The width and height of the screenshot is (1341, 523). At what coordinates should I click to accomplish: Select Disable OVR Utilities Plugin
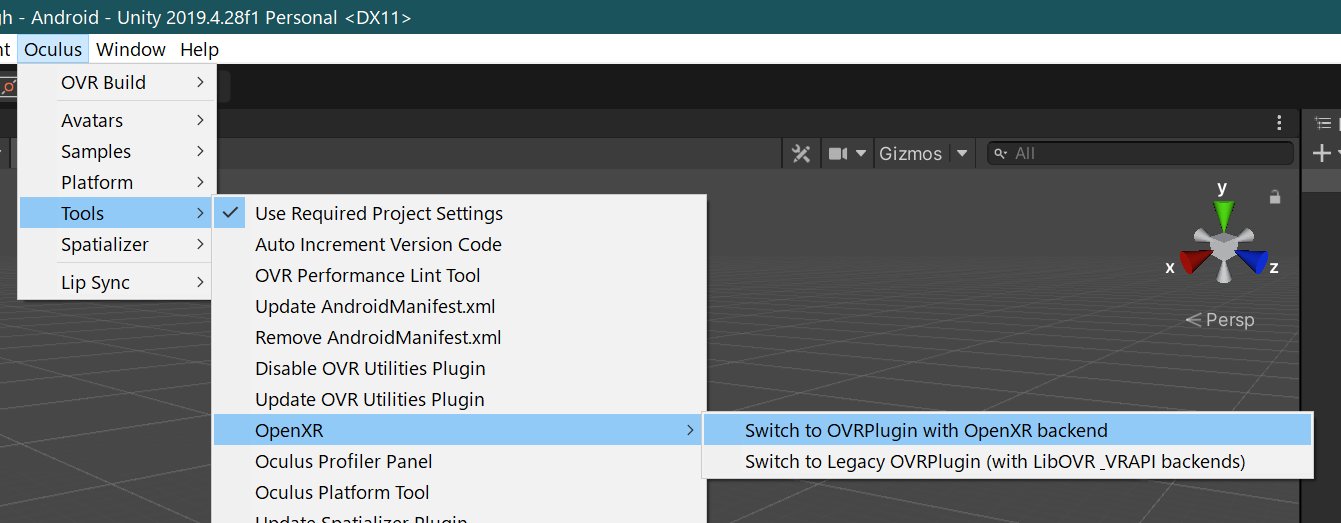point(460,368)
